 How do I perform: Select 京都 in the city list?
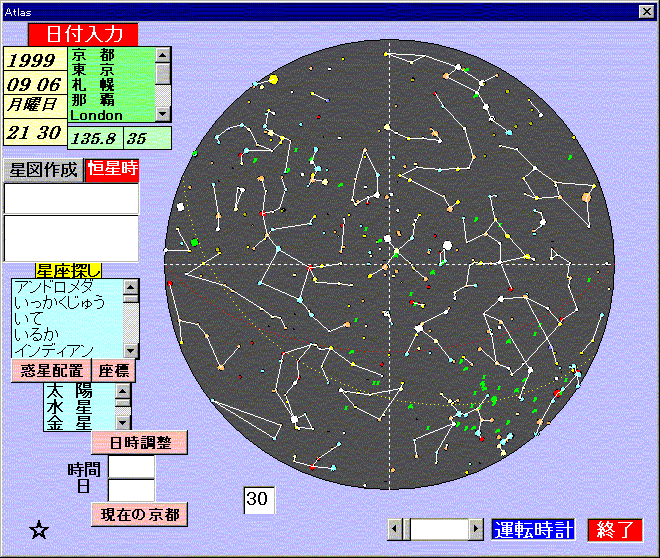point(111,55)
